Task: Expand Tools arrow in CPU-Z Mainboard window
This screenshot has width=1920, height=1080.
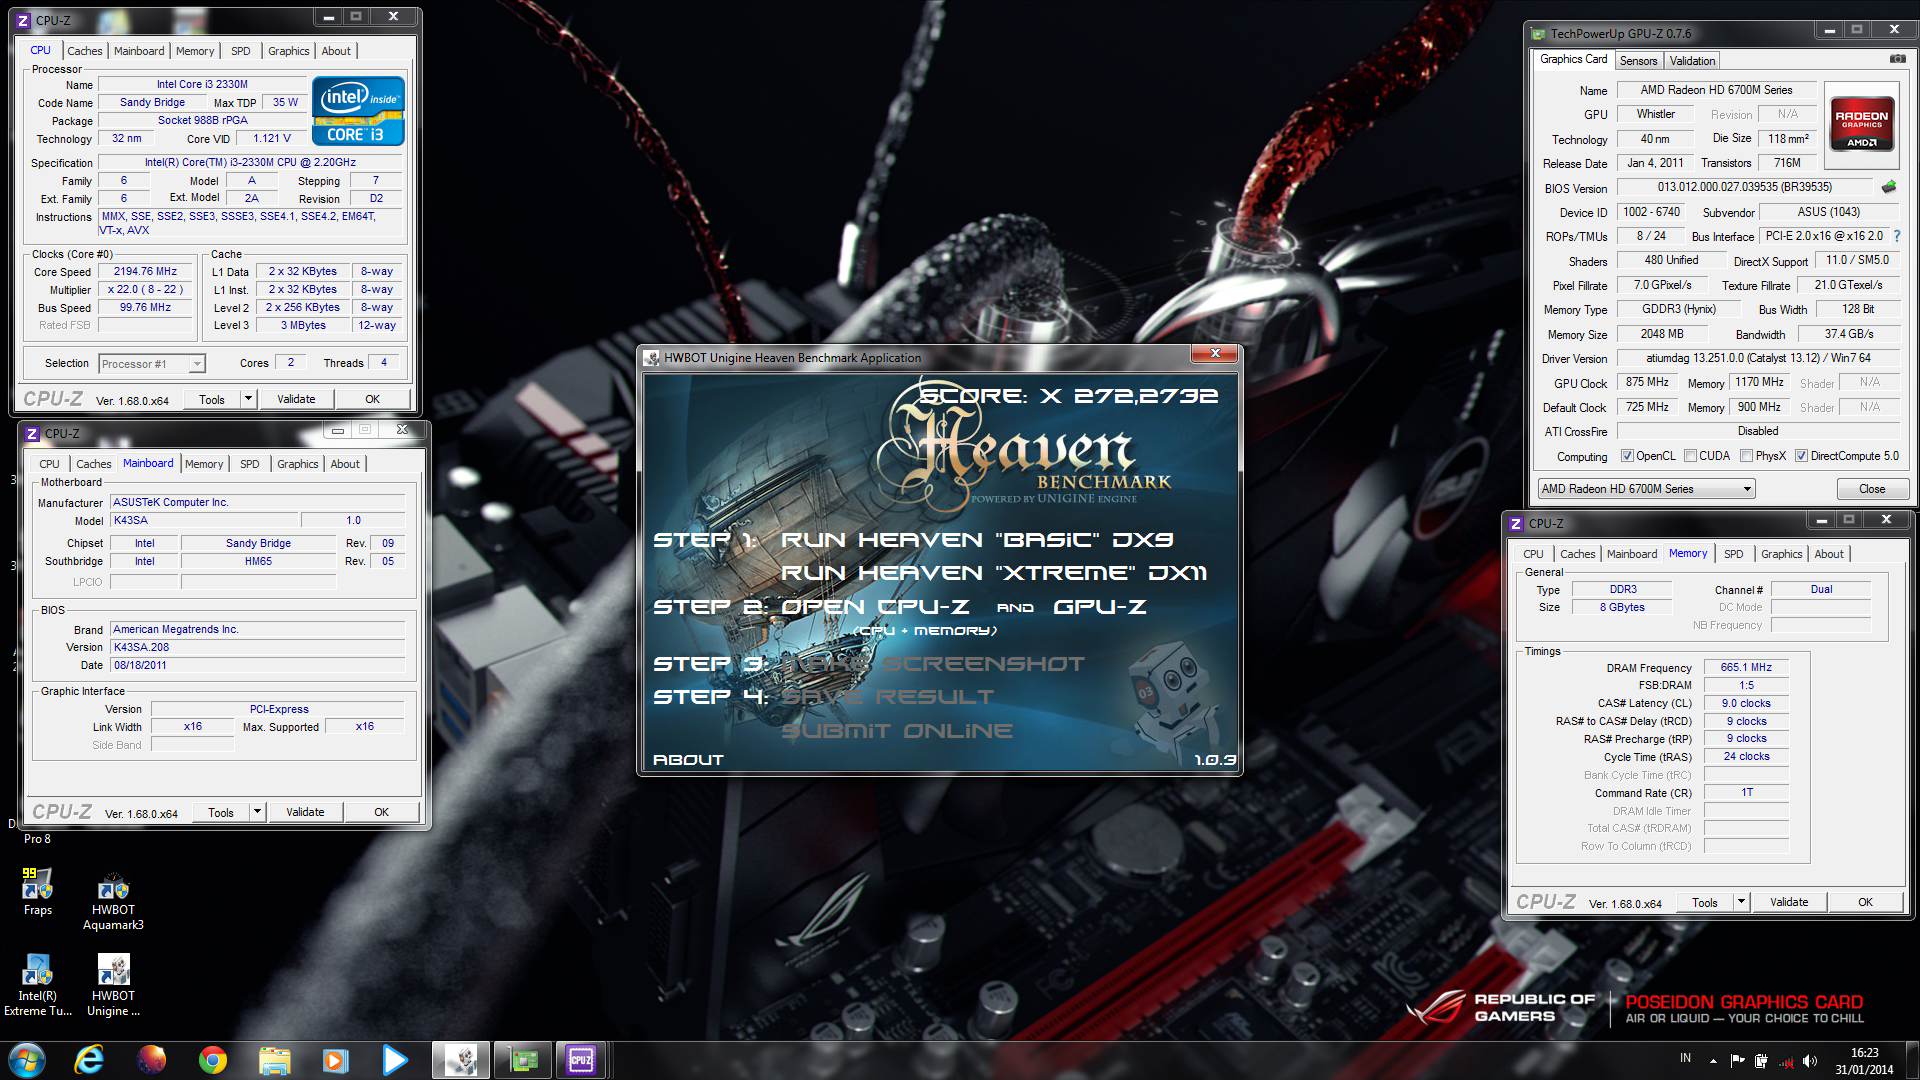Action: pos(257,812)
